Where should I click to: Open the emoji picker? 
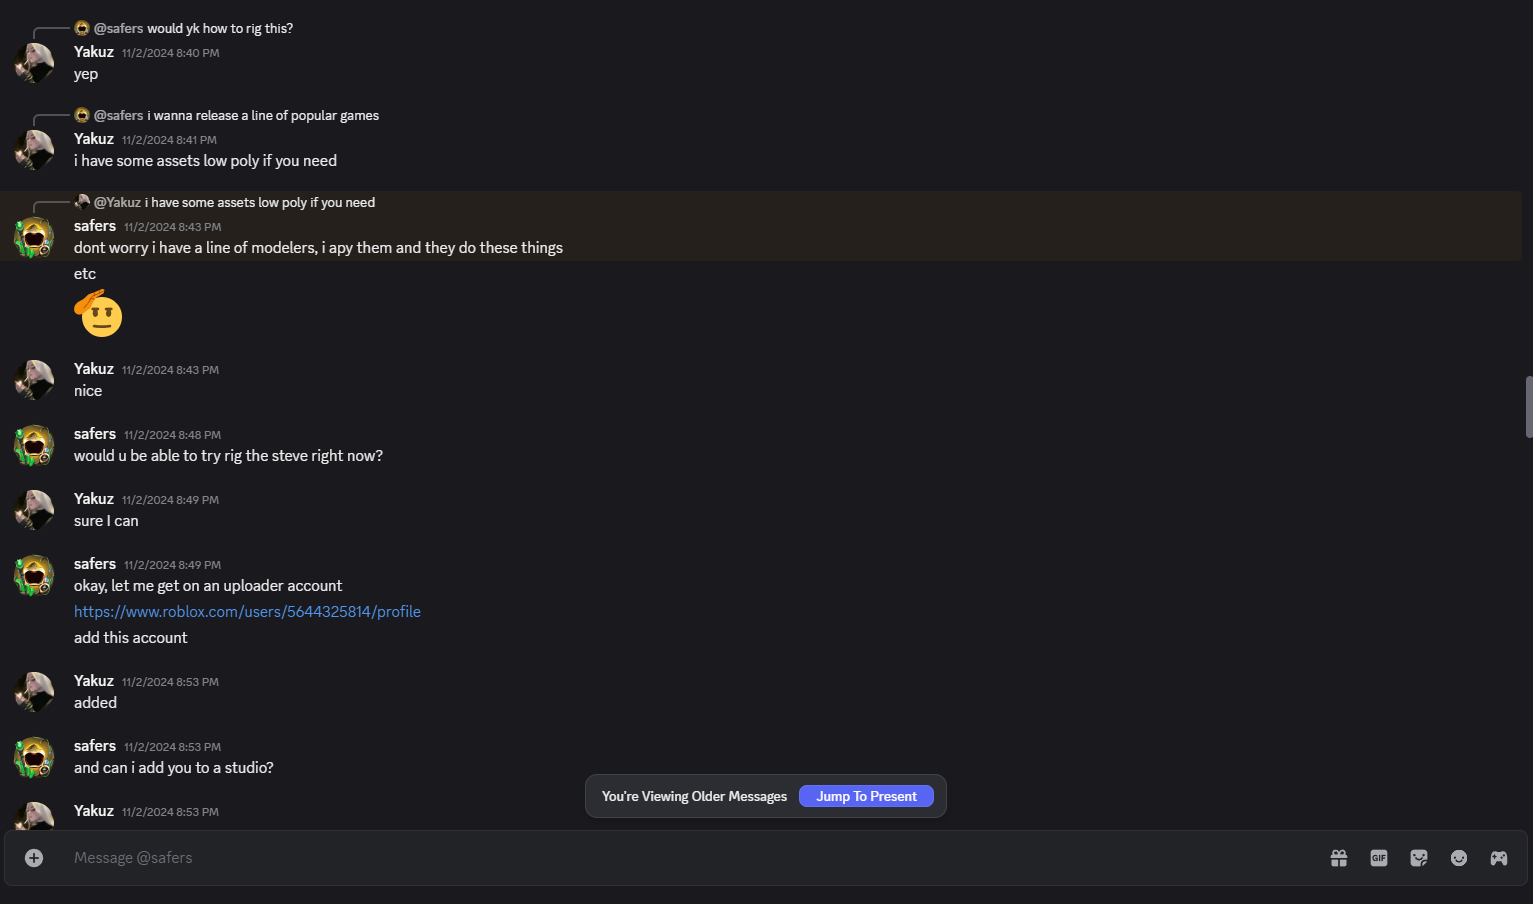point(1459,858)
